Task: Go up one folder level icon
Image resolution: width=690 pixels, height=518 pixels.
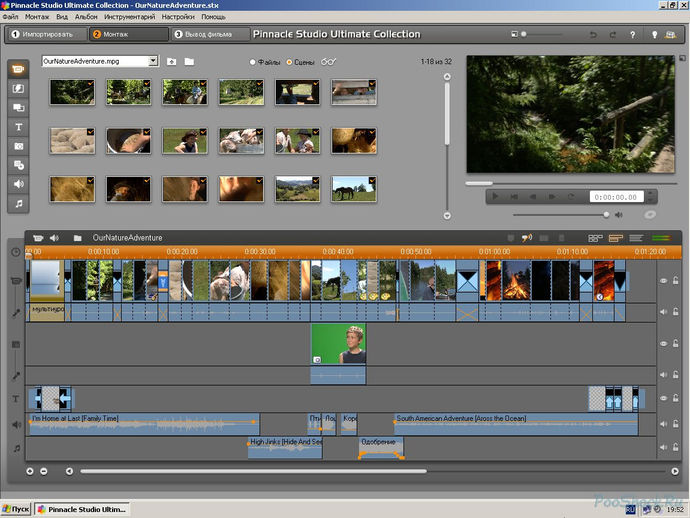Action: (x=172, y=62)
